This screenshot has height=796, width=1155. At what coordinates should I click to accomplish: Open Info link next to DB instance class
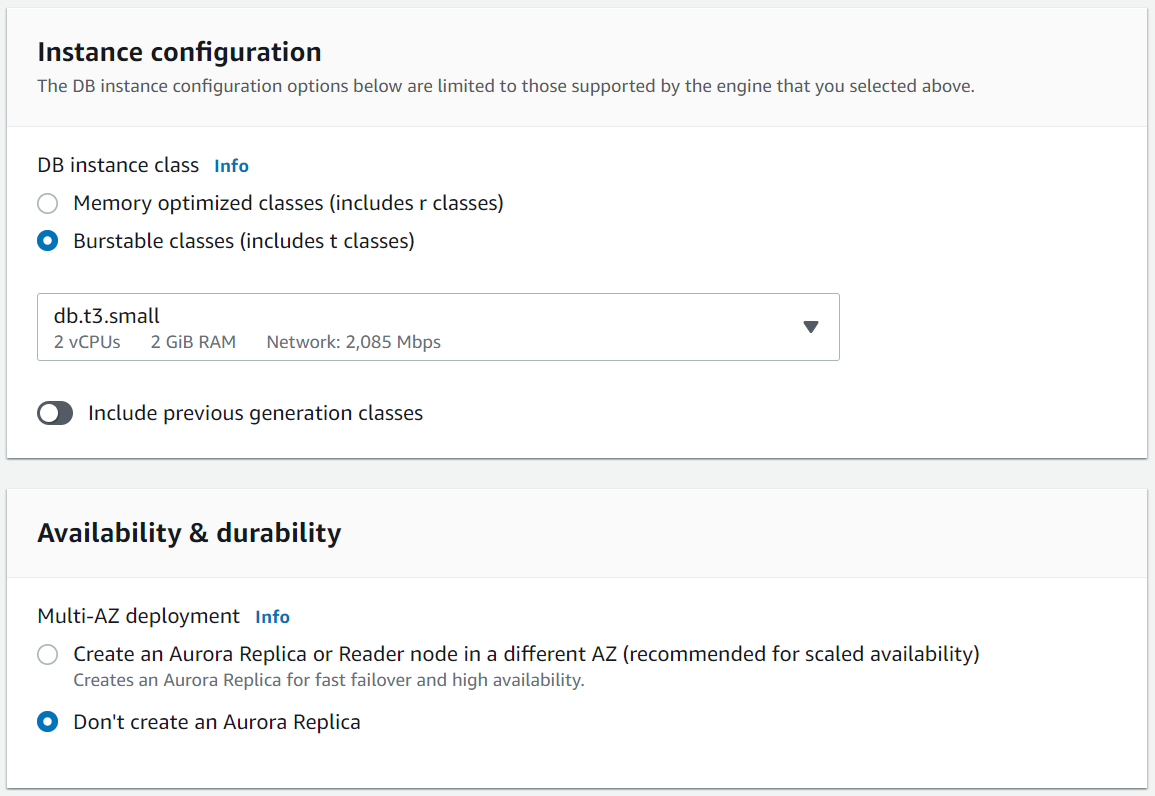point(231,166)
